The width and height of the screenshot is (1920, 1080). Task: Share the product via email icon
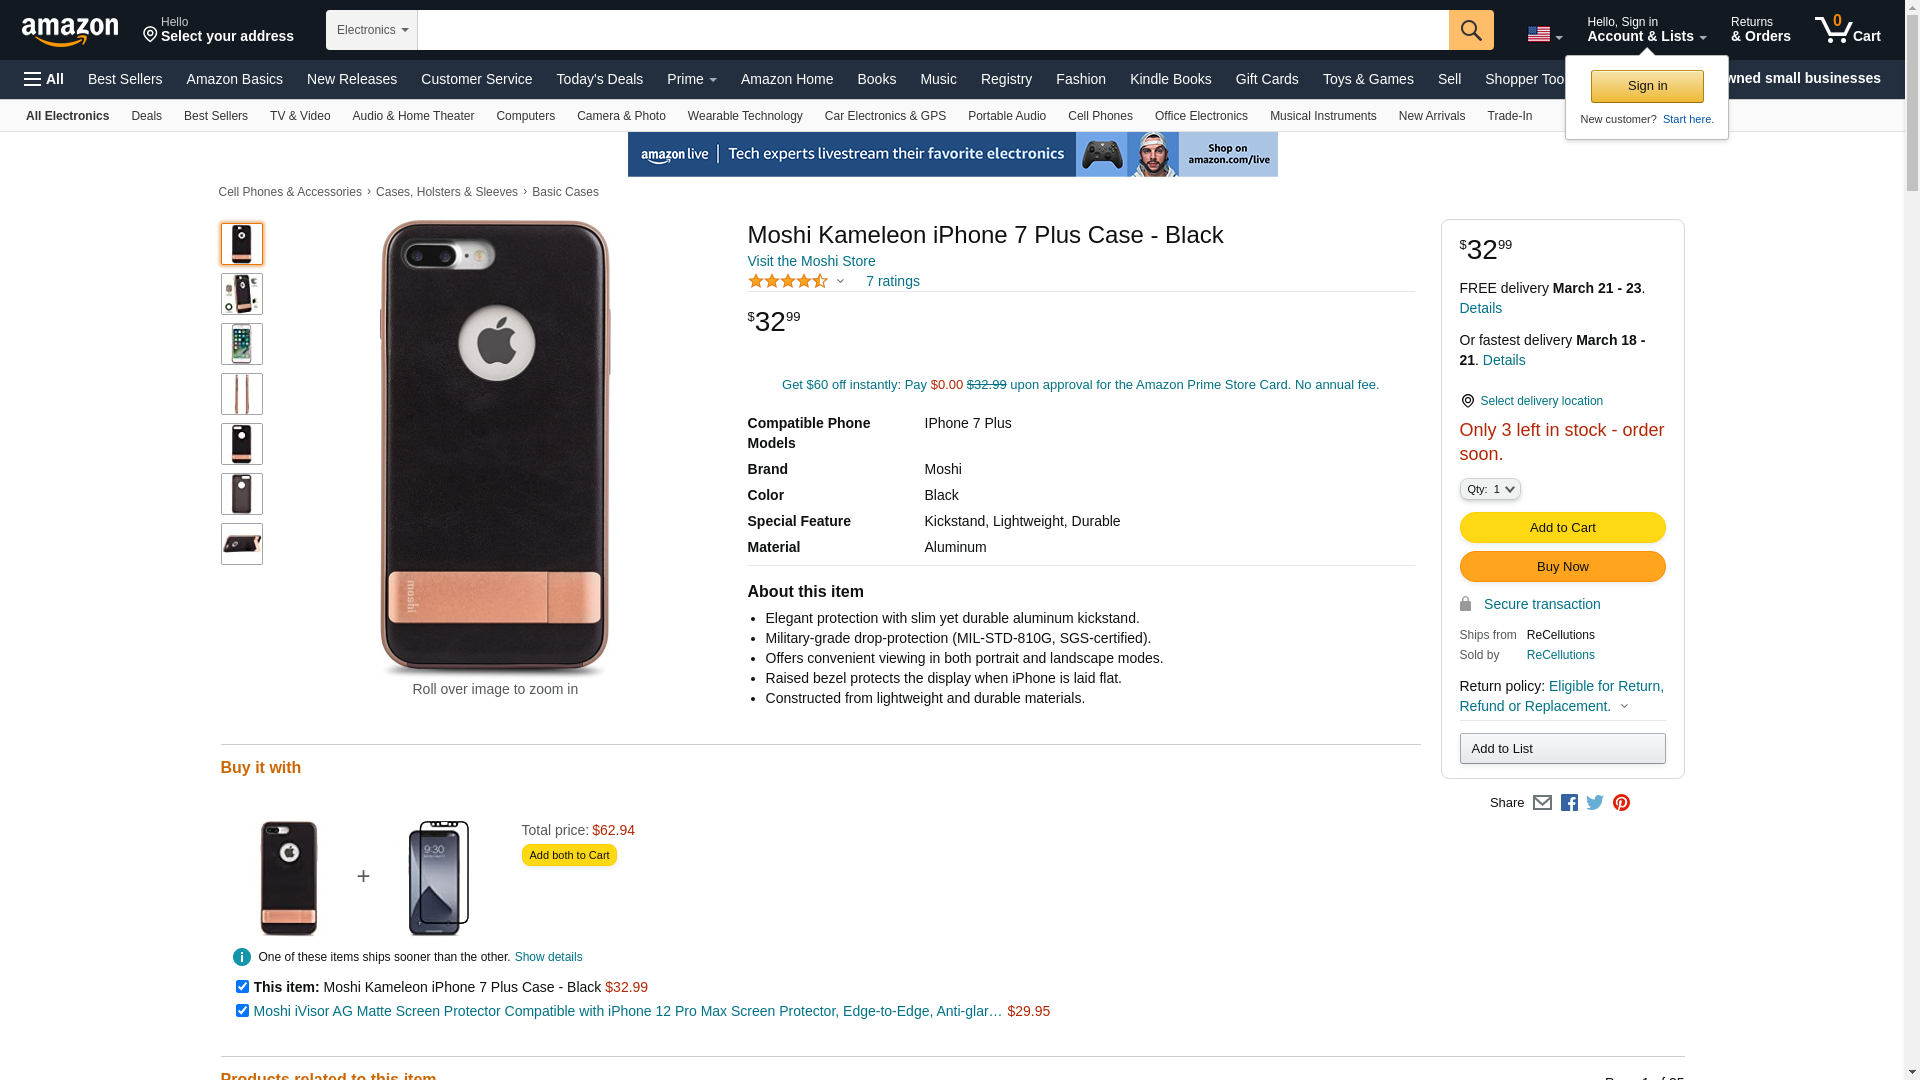(1542, 802)
